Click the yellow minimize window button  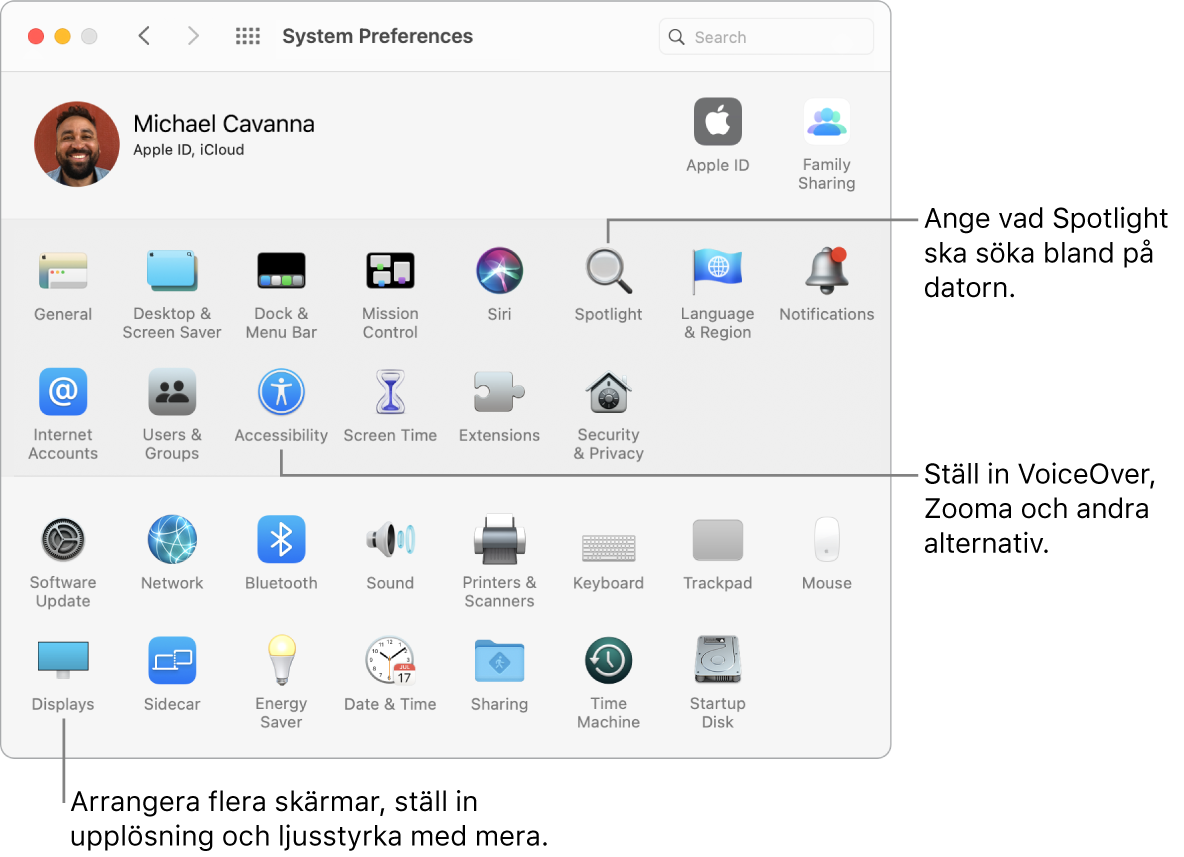click(63, 36)
